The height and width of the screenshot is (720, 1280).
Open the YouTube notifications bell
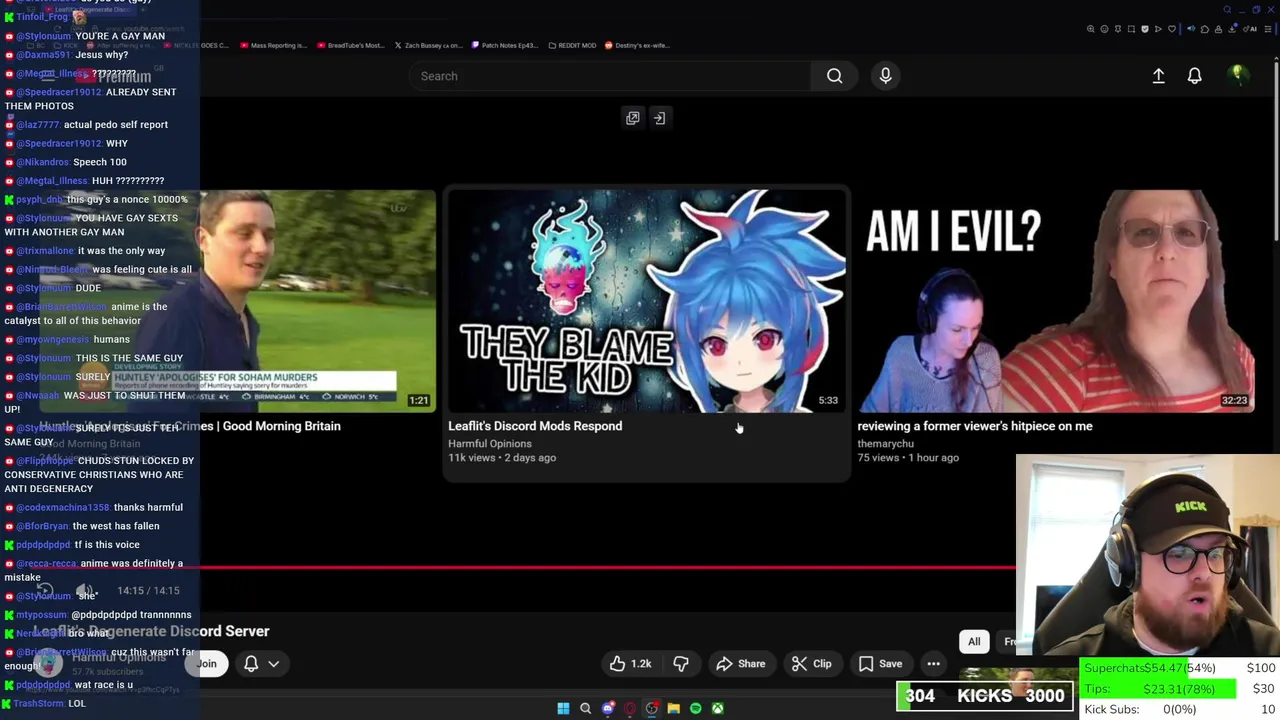(1194, 76)
